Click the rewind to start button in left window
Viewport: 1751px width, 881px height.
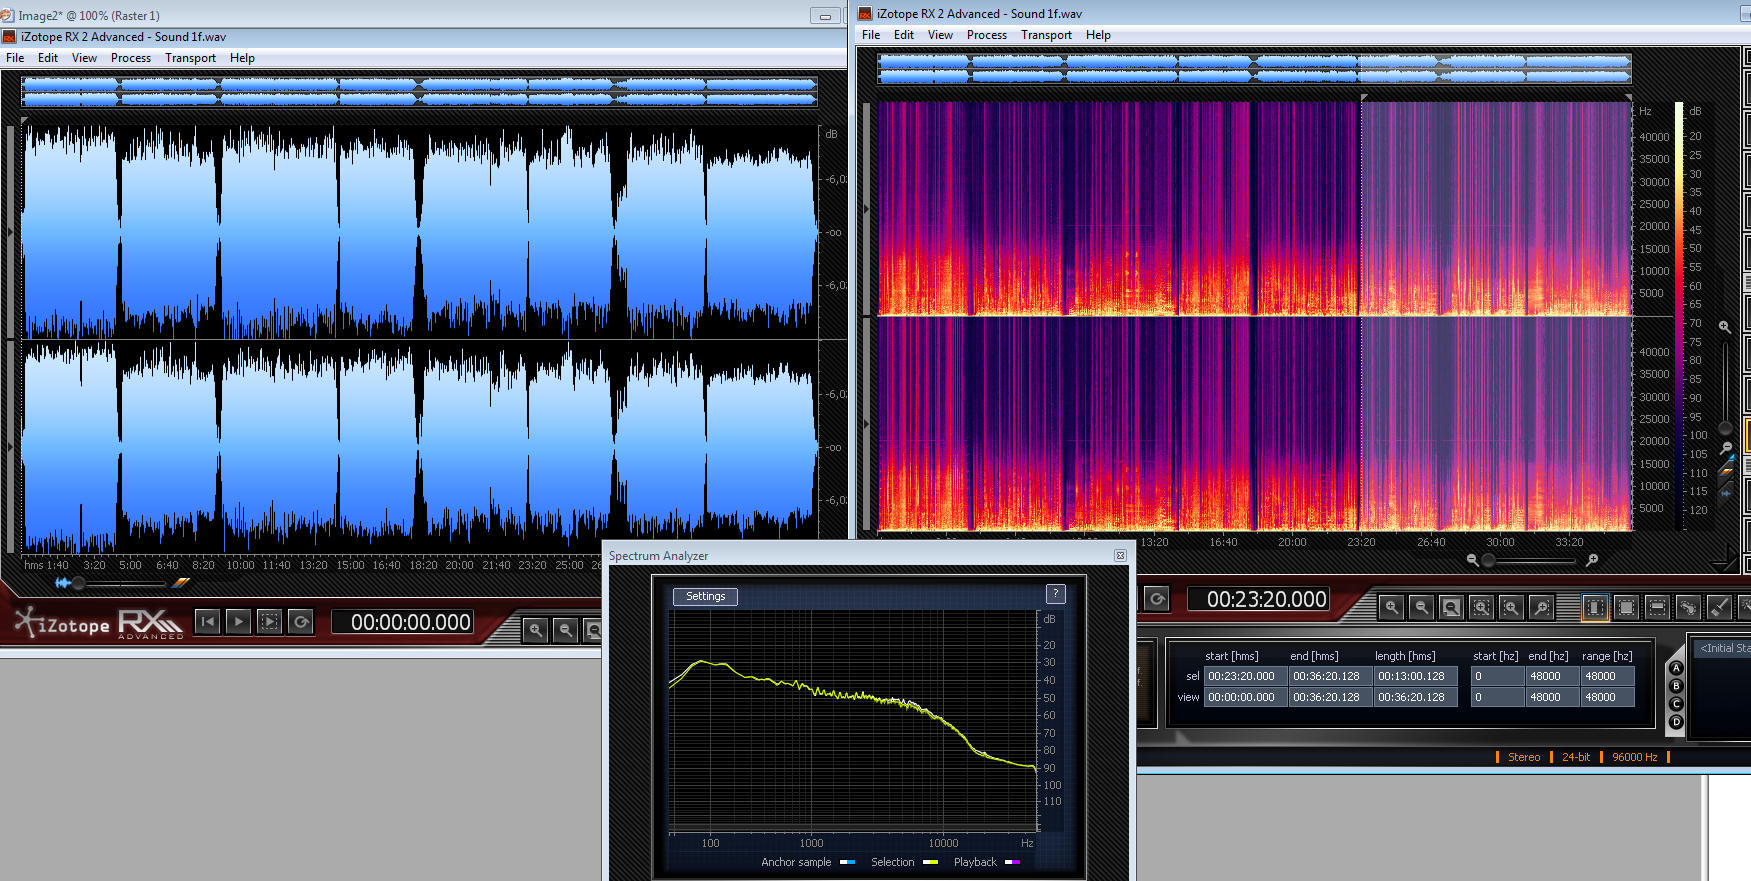pos(207,622)
